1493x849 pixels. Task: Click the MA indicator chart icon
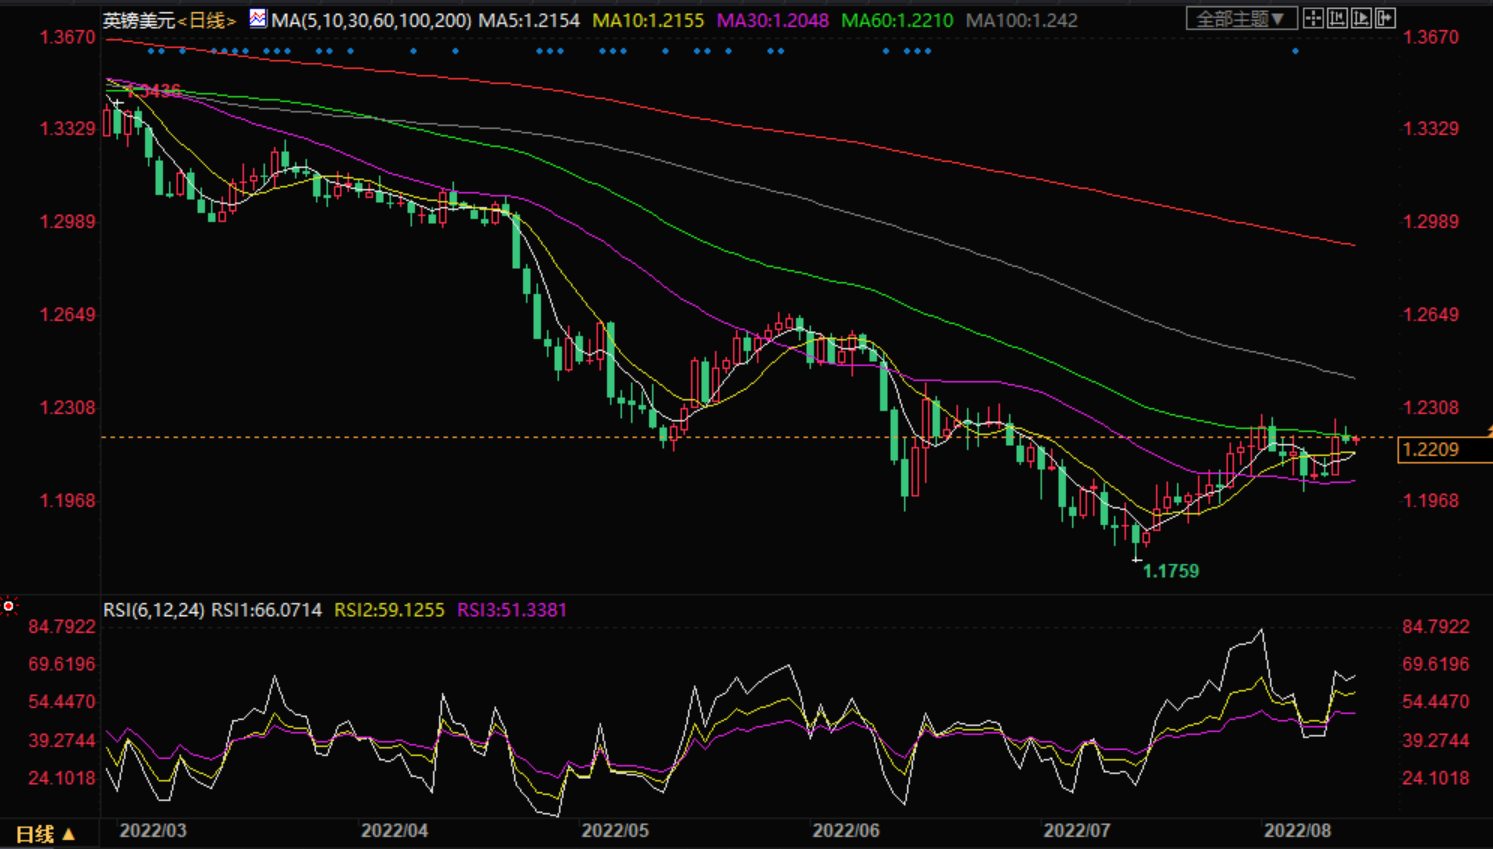click(x=258, y=18)
